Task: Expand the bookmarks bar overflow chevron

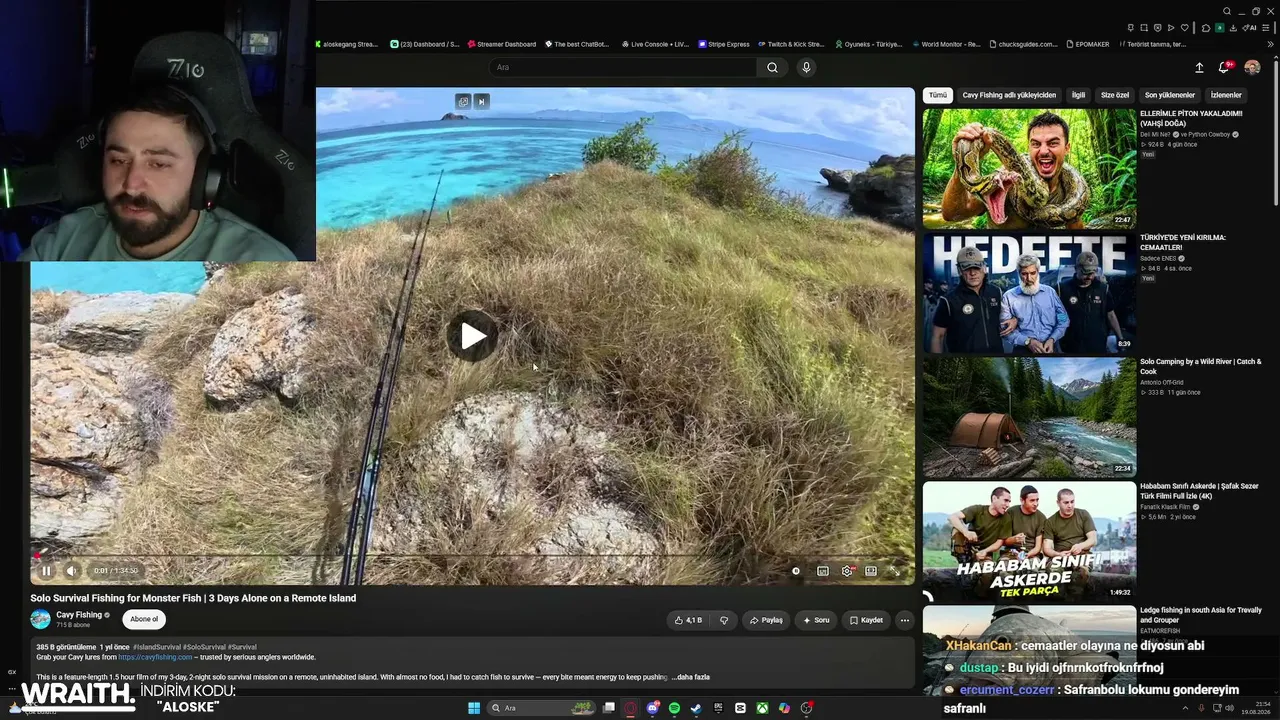Action: pos(1271,44)
